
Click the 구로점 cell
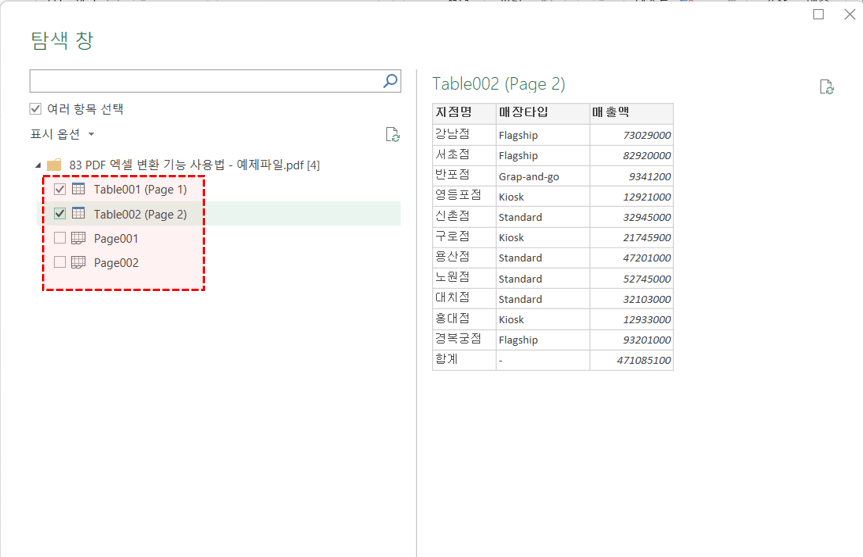click(464, 237)
